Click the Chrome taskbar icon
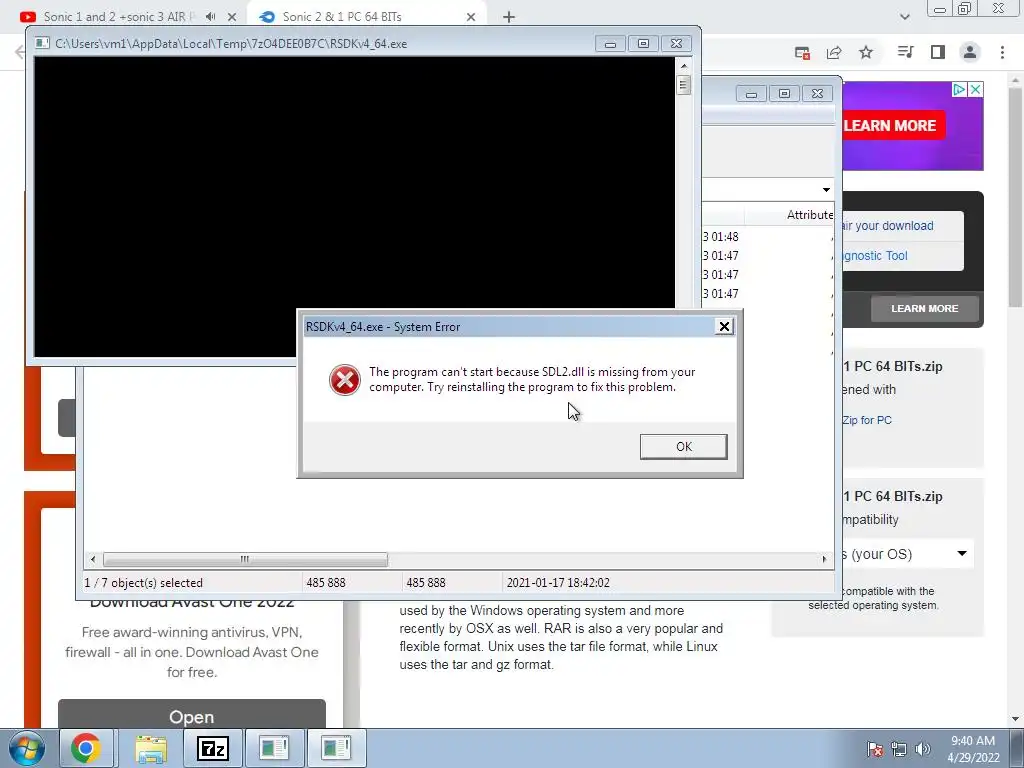This screenshot has height=768, width=1024. click(86, 748)
